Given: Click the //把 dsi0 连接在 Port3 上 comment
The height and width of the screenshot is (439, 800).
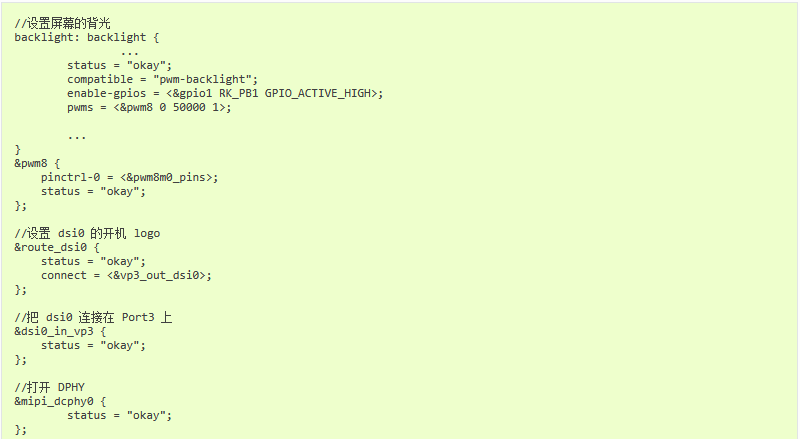Looking at the screenshot, I should click(93, 318).
